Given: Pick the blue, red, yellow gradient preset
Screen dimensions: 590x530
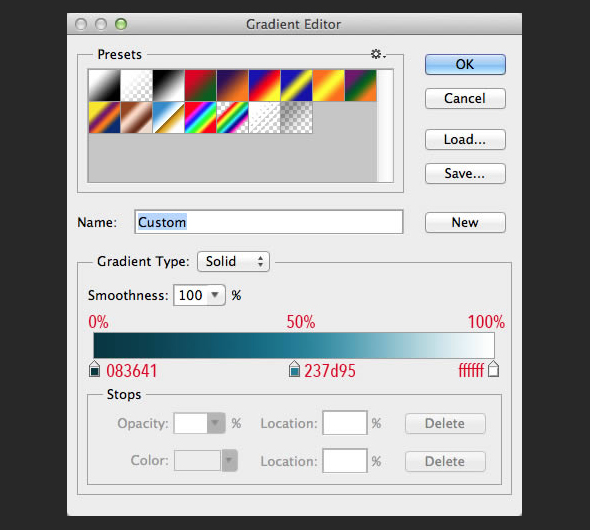Looking at the screenshot, I should point(265,85).
